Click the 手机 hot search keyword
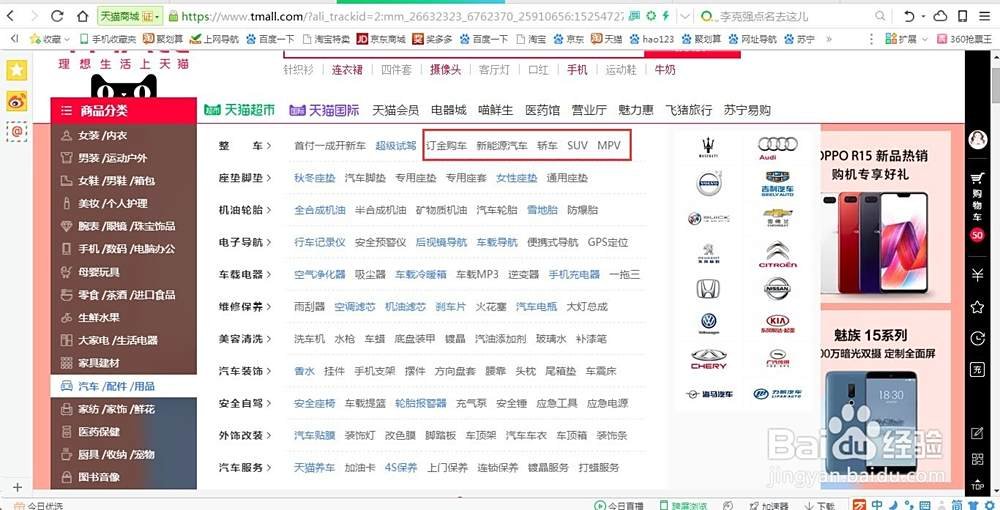Image resolution: width=1000 pixels, height=510 pixels. 577,69
